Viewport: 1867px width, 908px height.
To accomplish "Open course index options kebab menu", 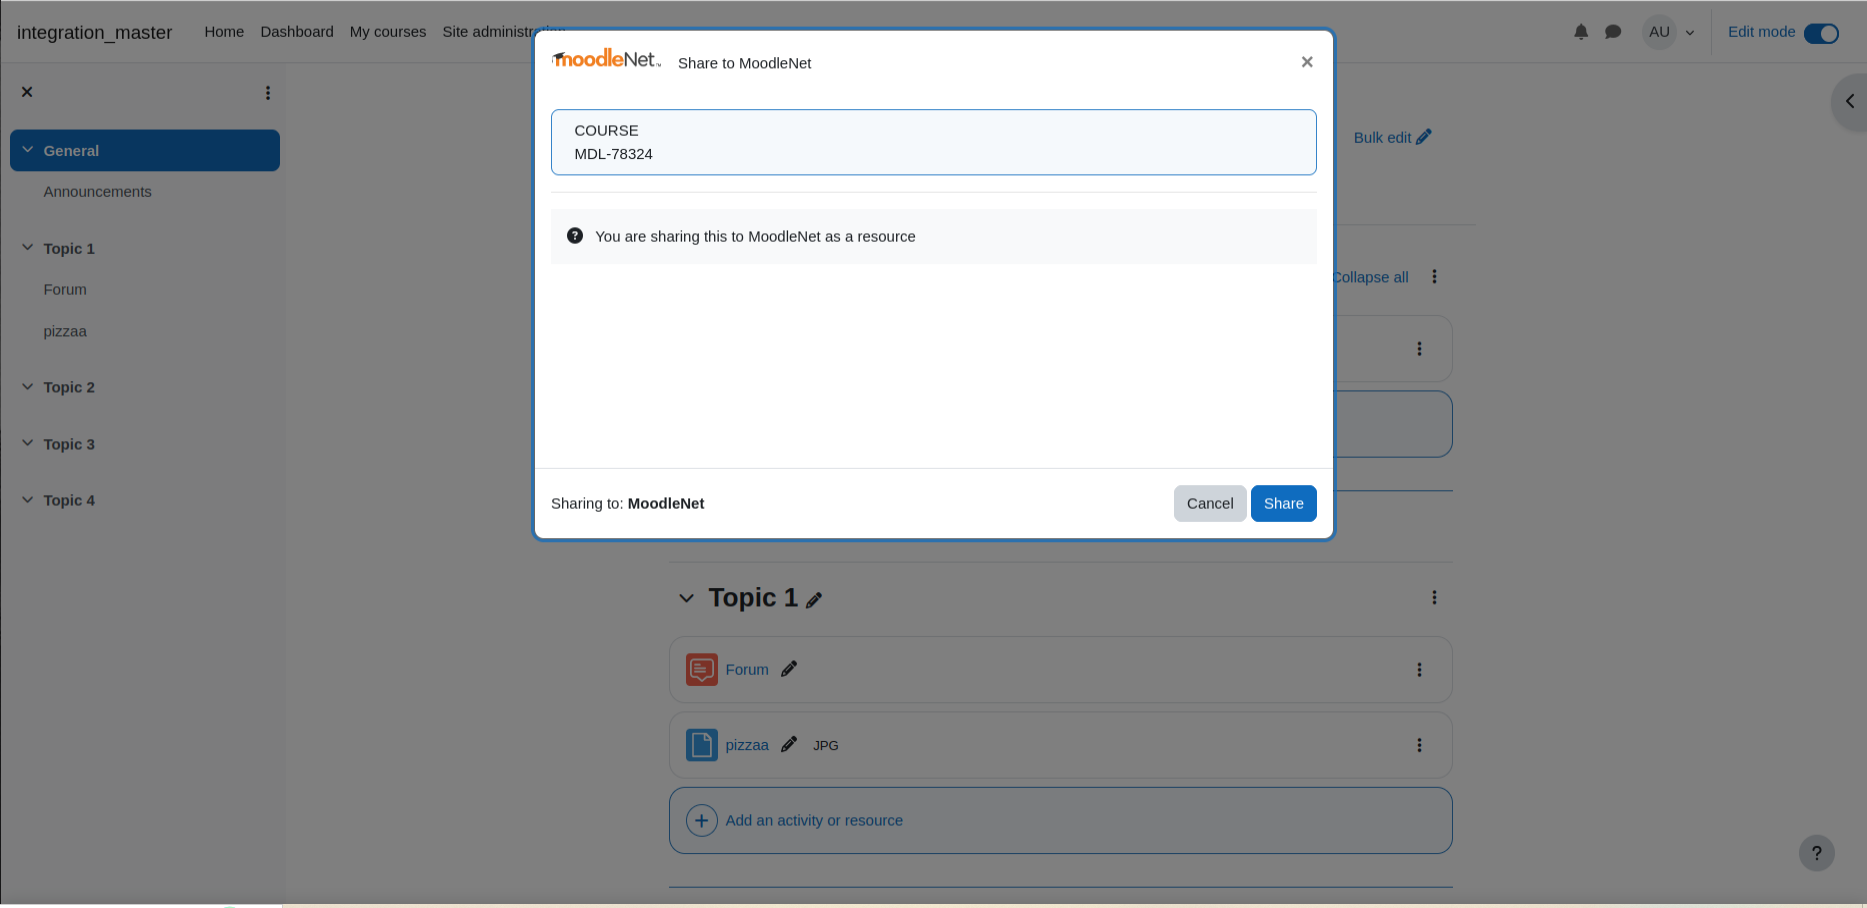I will coord(267,93).
